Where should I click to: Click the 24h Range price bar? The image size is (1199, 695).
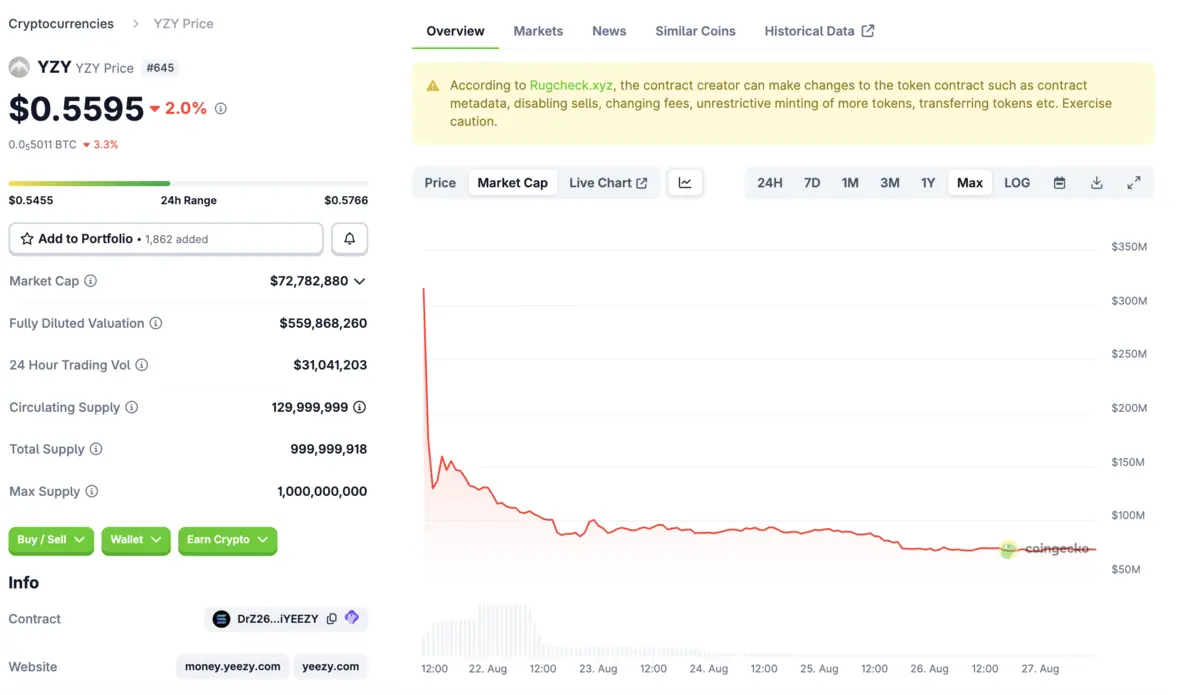pos(188,183)
